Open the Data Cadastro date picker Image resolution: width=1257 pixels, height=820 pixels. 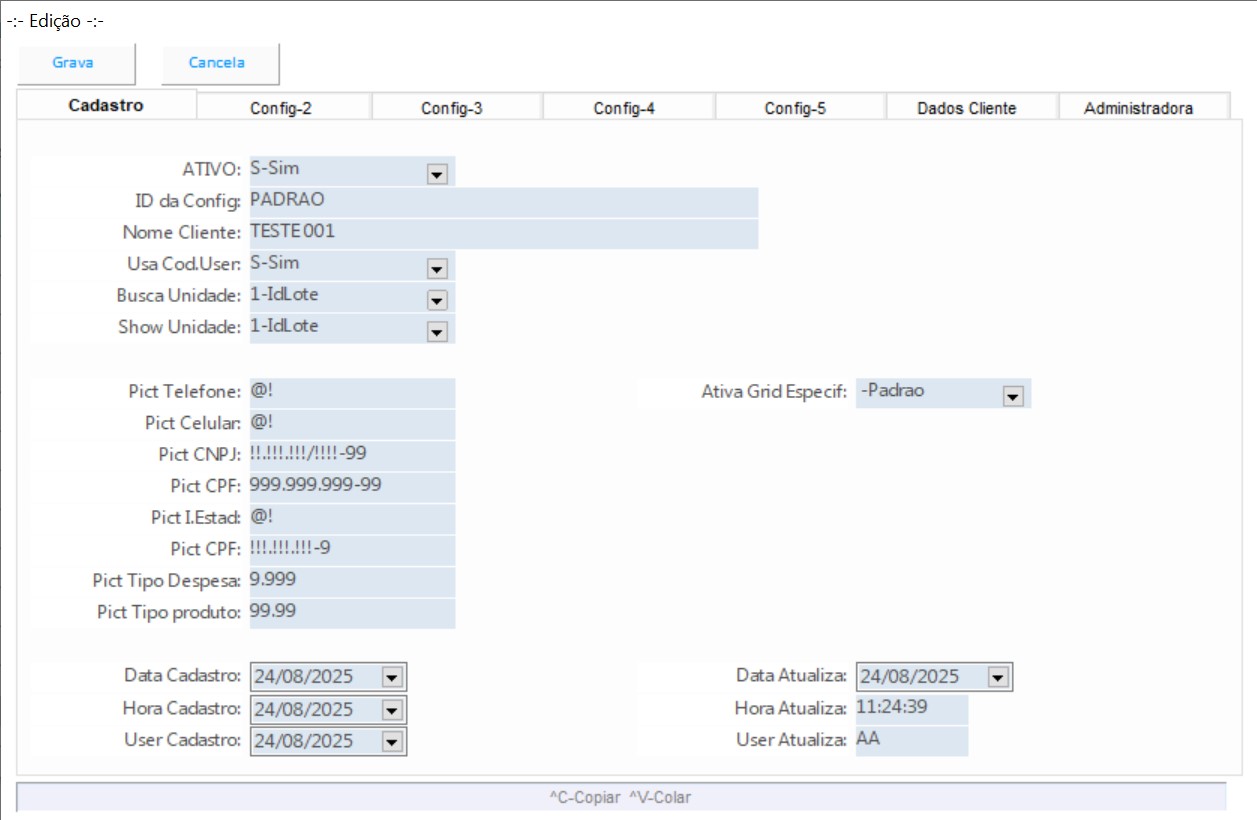pos(391,678)
